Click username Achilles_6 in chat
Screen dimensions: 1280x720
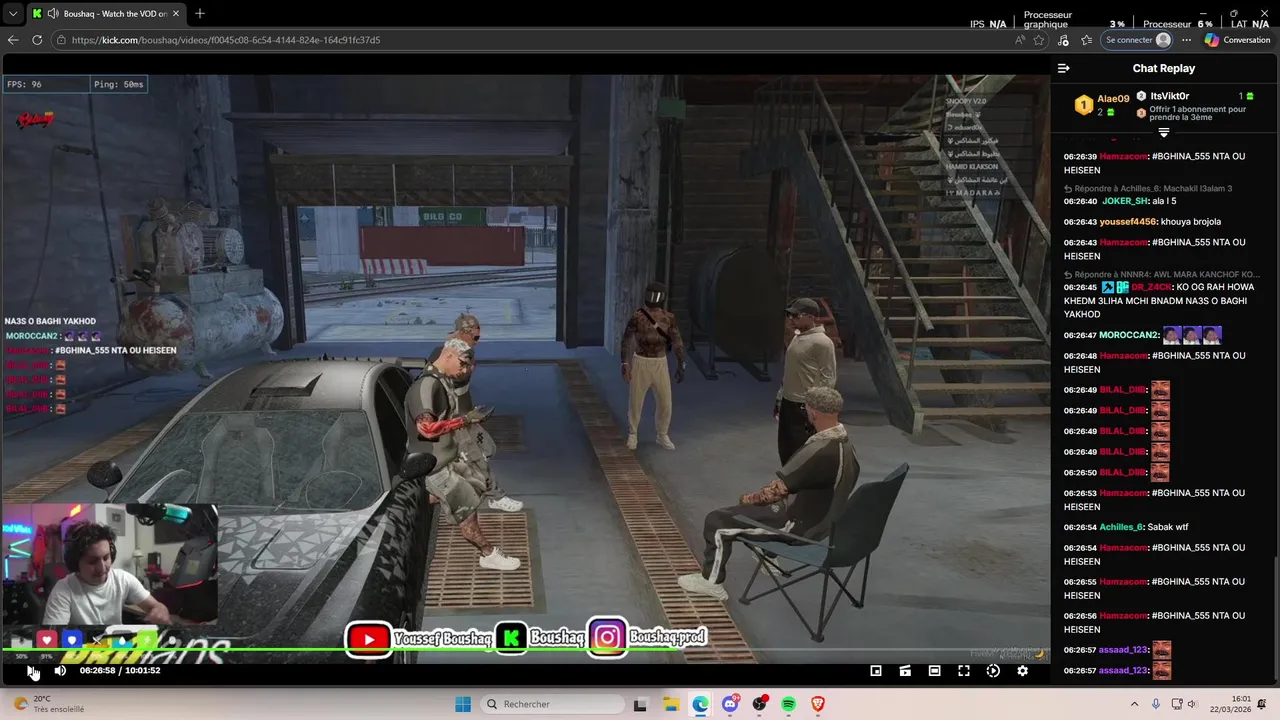coord(1120,527)
